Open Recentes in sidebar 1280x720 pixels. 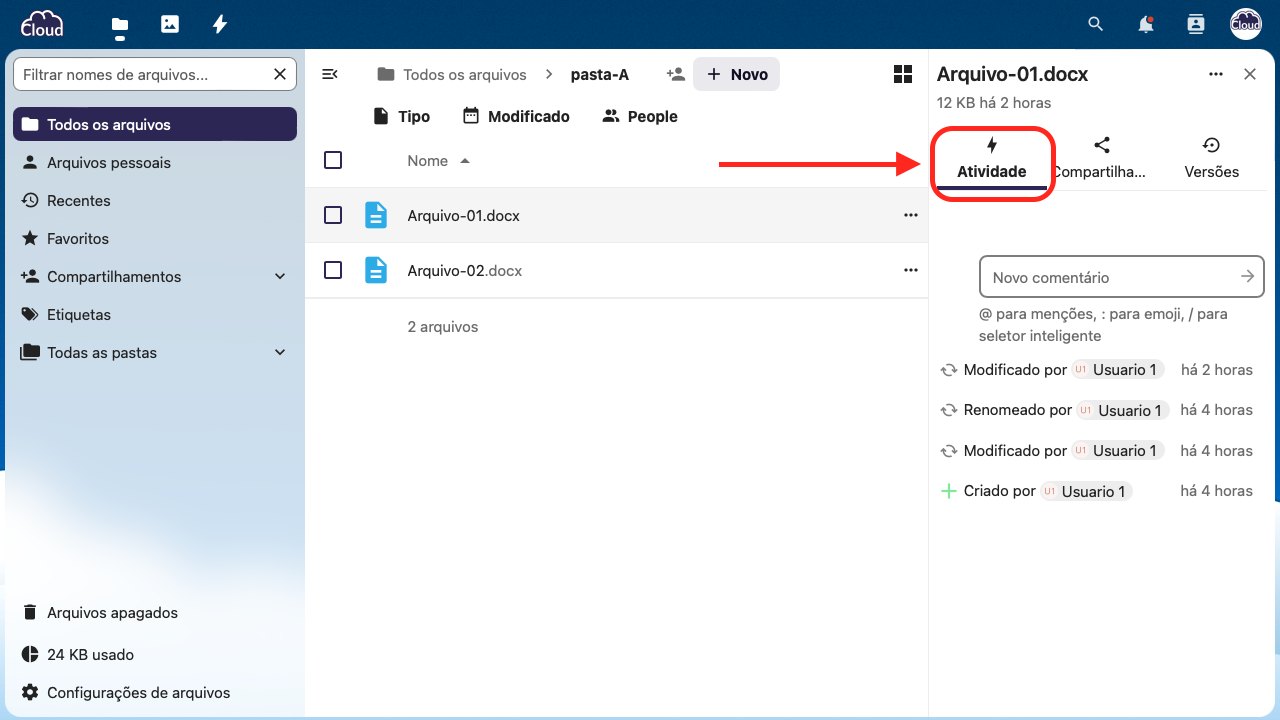tap(155, 200)
